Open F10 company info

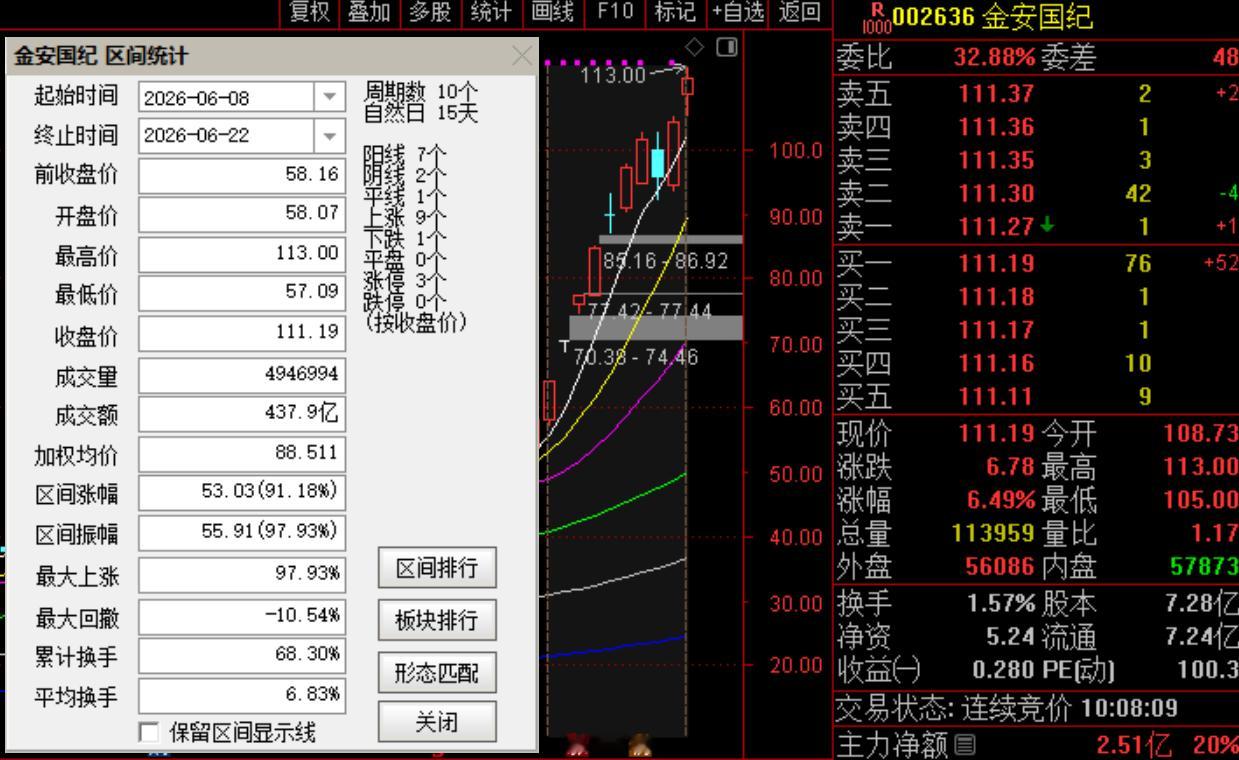pyautogui.click(x=615, y=12)
